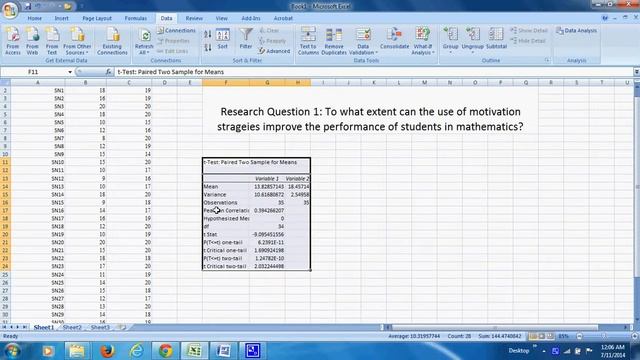
Task: Open What-If Analysis menu
Action: click(x=422, y=41)
